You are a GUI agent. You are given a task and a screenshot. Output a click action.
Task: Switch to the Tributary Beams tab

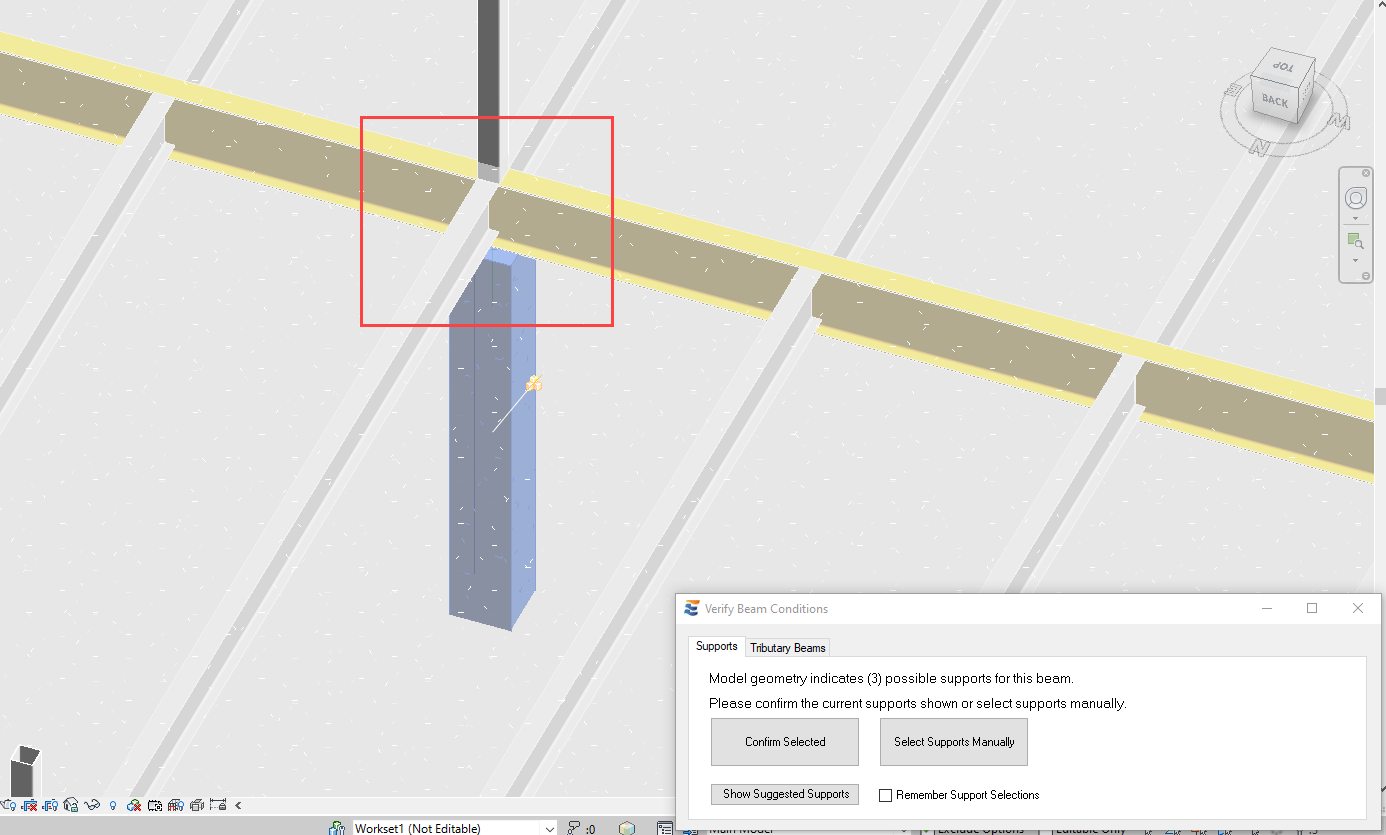[x=788, y=647]
